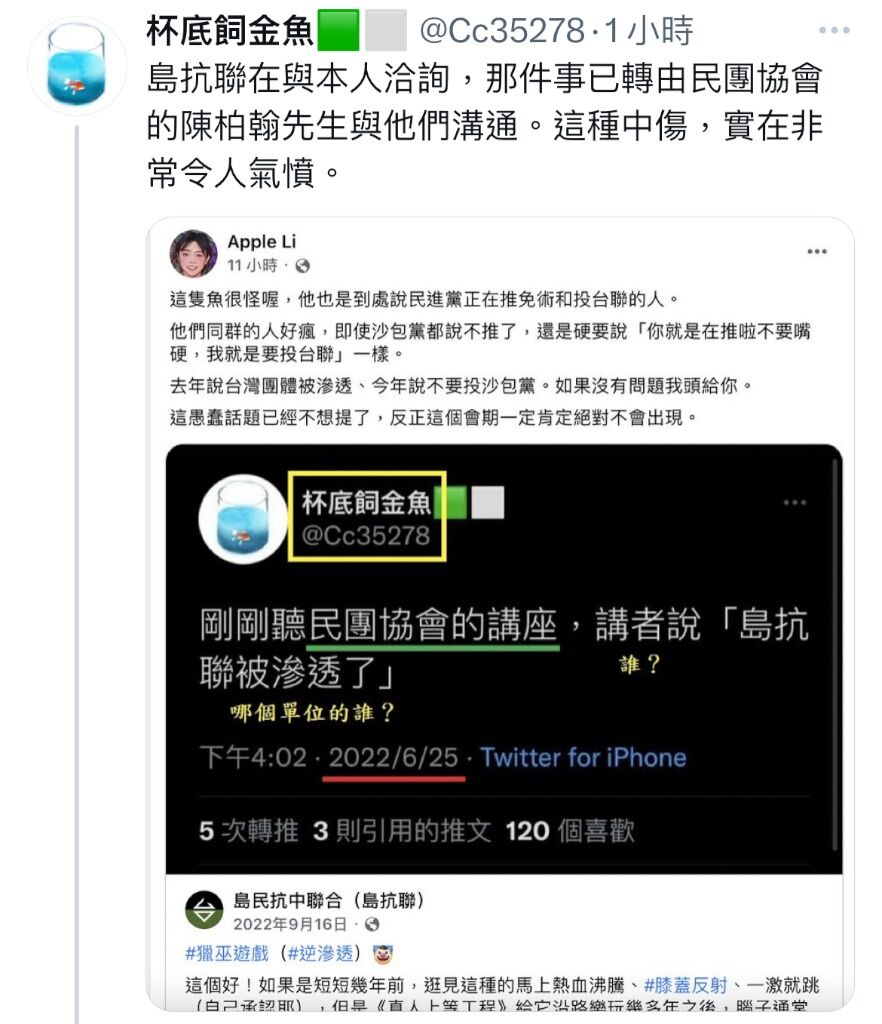Click the clown emoji after #逆滲透

coord(383,954)
